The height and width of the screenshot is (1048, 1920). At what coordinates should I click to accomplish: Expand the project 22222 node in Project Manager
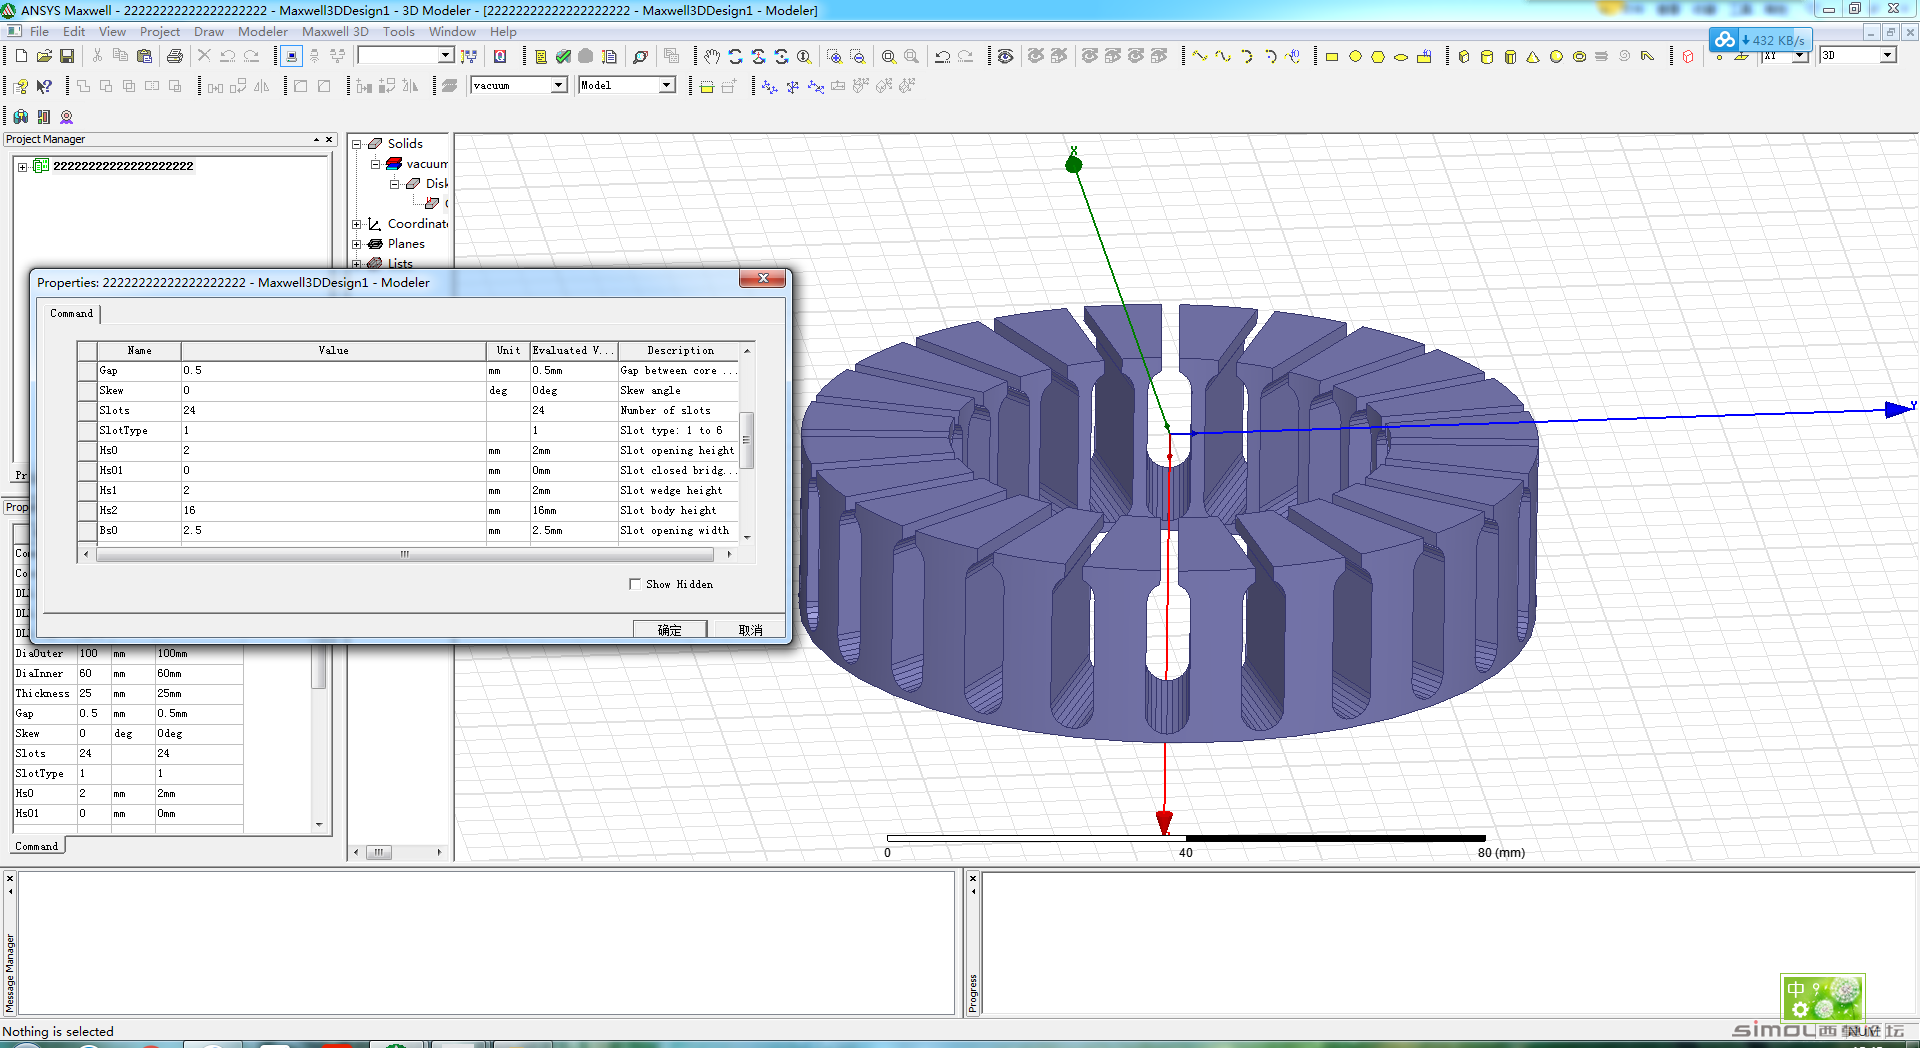click(x=22, y=167)
